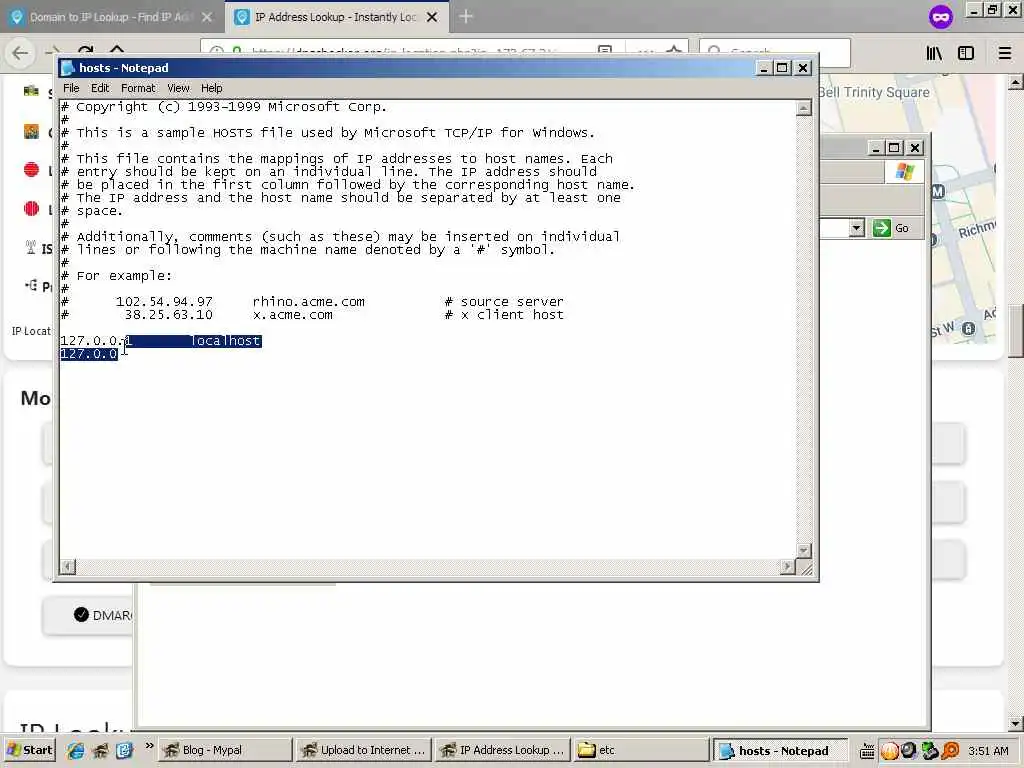
Task: Click the private browsing mask icon
Action: pyautogui.click(x=941, y=16)
